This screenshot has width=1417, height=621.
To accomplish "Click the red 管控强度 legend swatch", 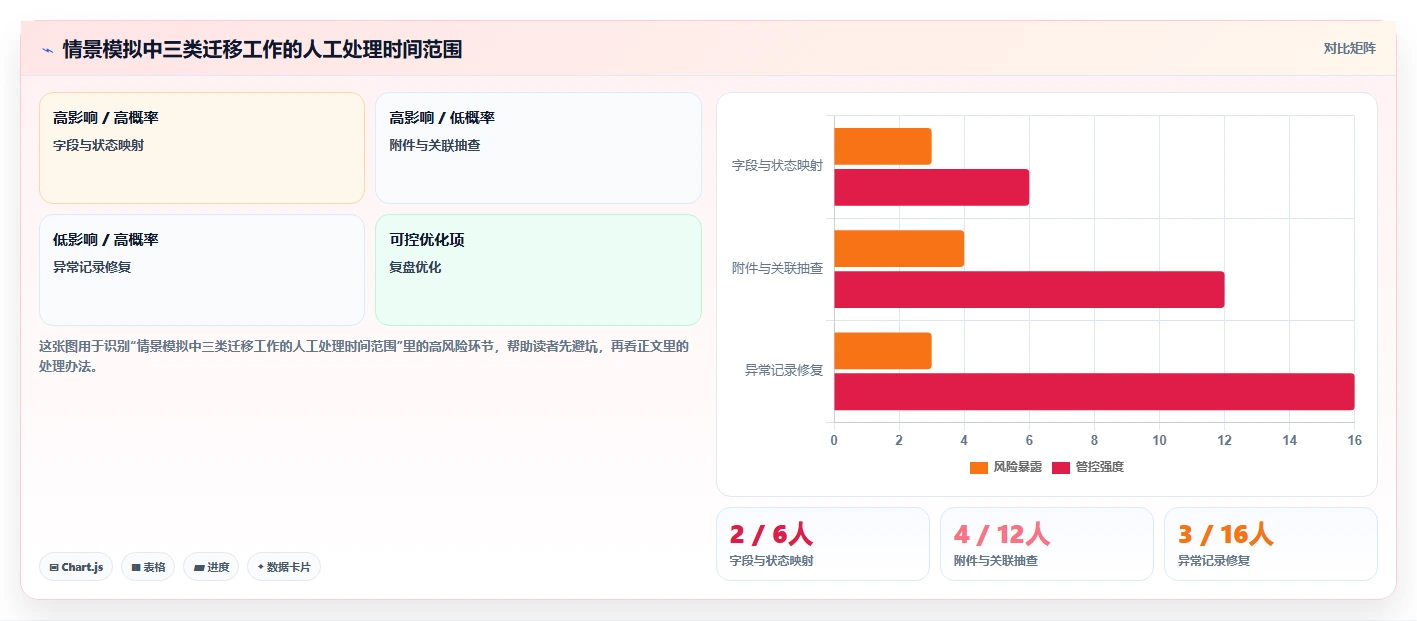I will click(x=1061, y=467).
